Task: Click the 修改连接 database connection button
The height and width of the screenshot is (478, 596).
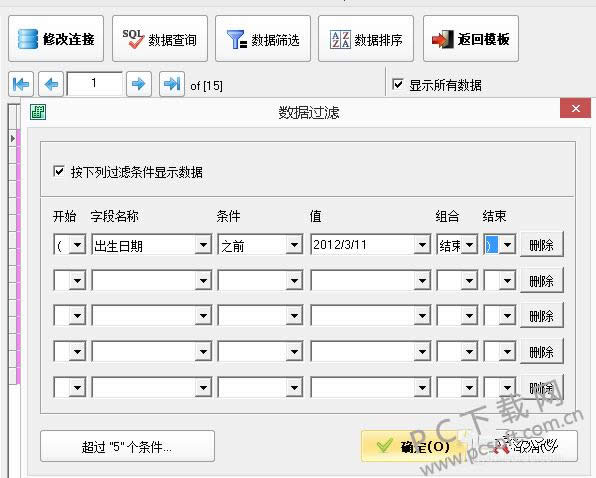Action: [x=56, y=39]
